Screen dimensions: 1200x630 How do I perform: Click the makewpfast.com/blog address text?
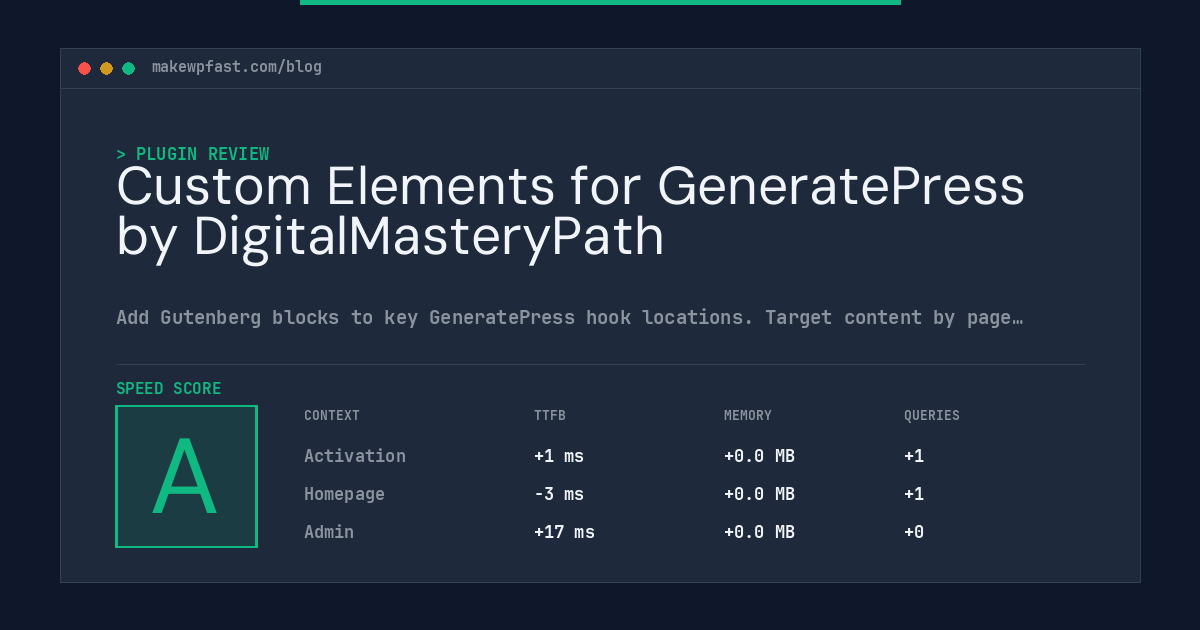[x=237, y=67]
